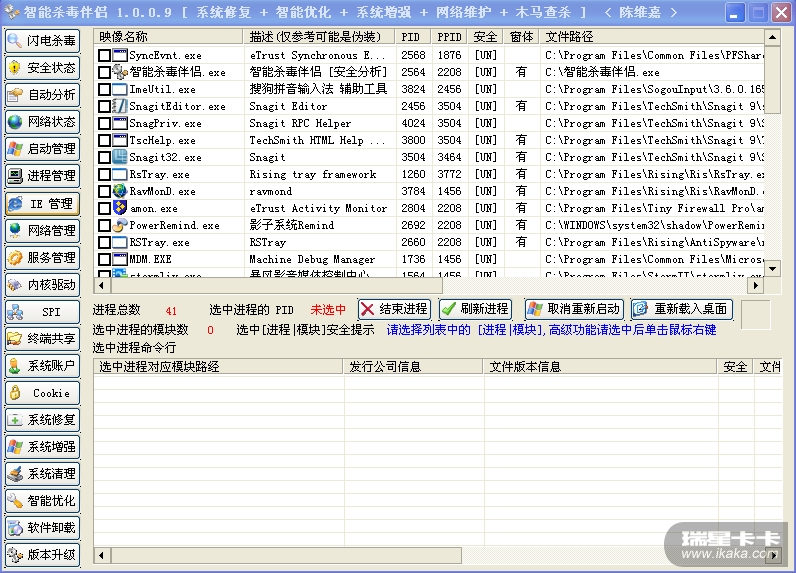This screenshot has height=573, width=796.
Task: Select '影子系统Remind' description cell
Action: point(319,225)
